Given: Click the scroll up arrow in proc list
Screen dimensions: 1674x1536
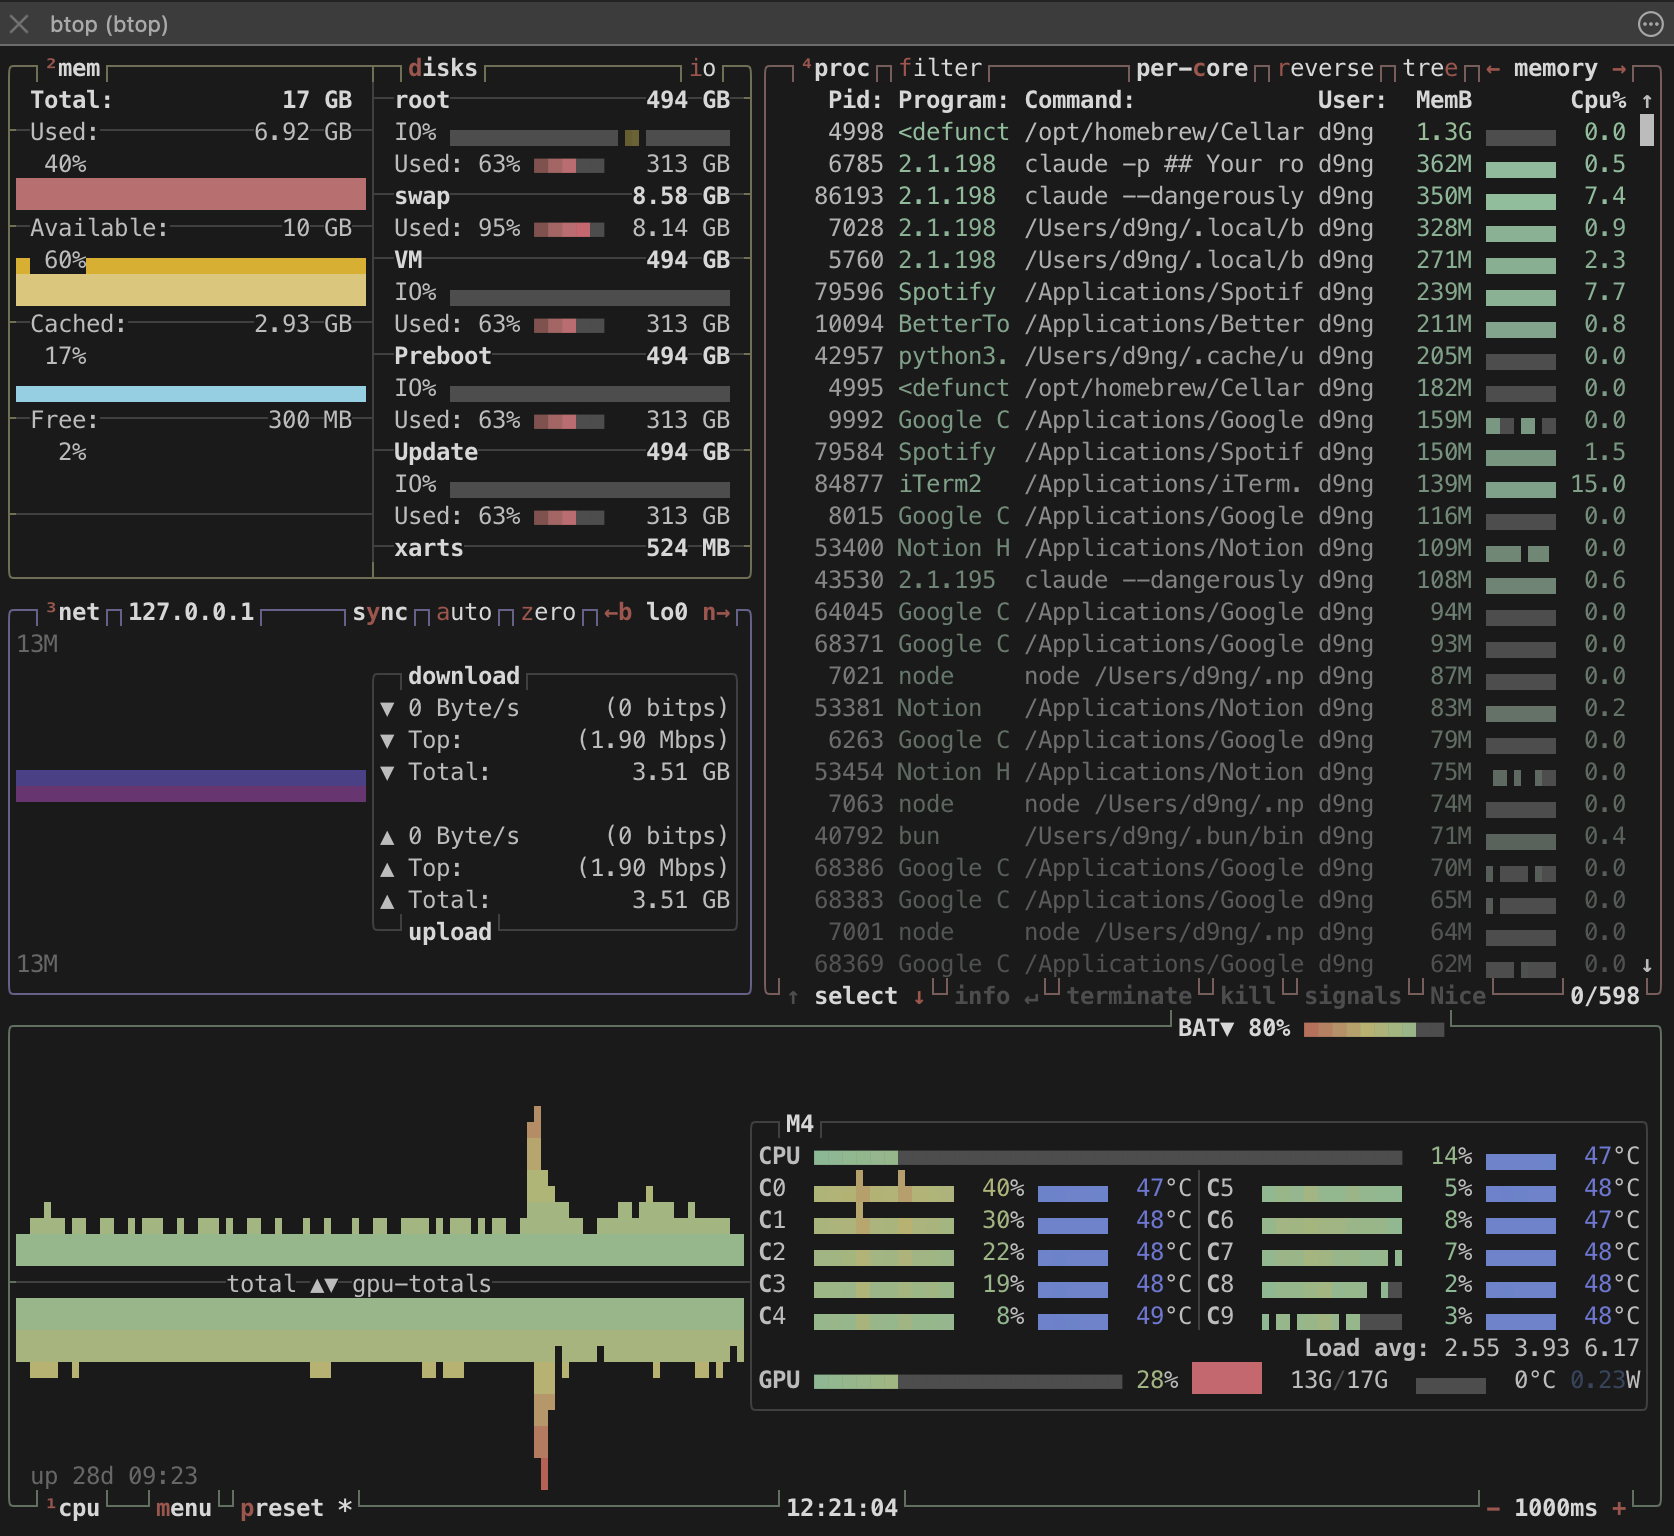Looking at the screenshot, I should click(1647, 101).
